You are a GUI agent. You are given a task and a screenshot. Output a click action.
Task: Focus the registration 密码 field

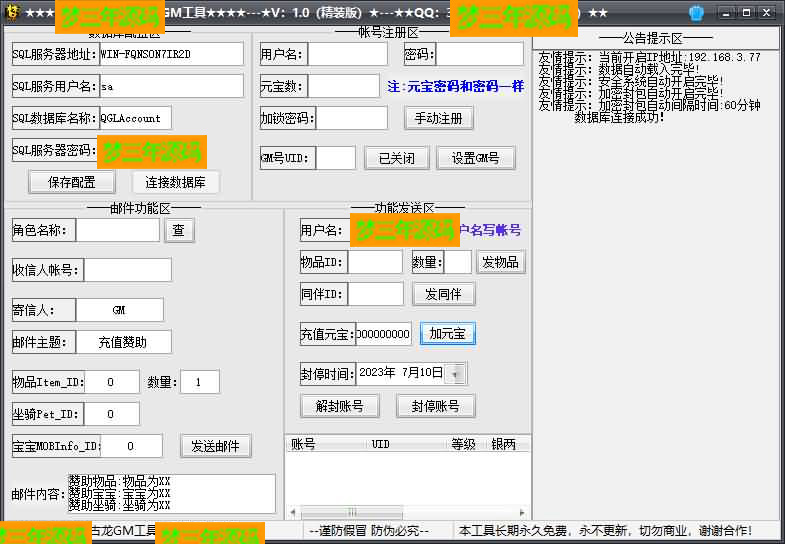pos(480,54)
